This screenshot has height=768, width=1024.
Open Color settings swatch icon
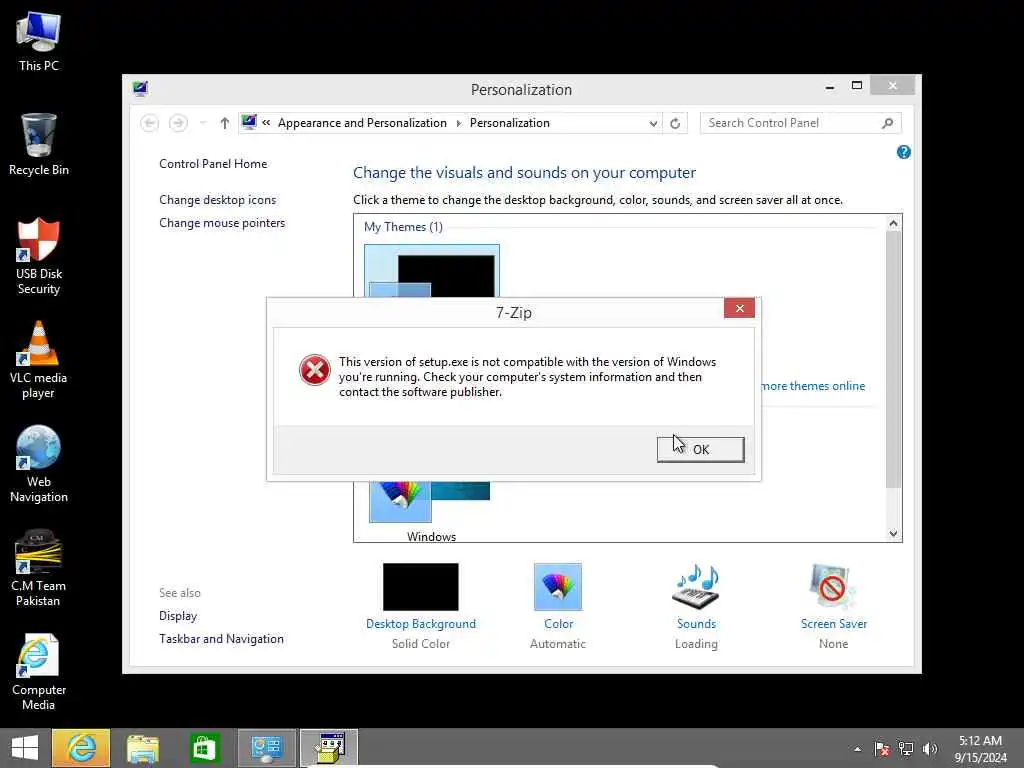(x=558, y=587)
